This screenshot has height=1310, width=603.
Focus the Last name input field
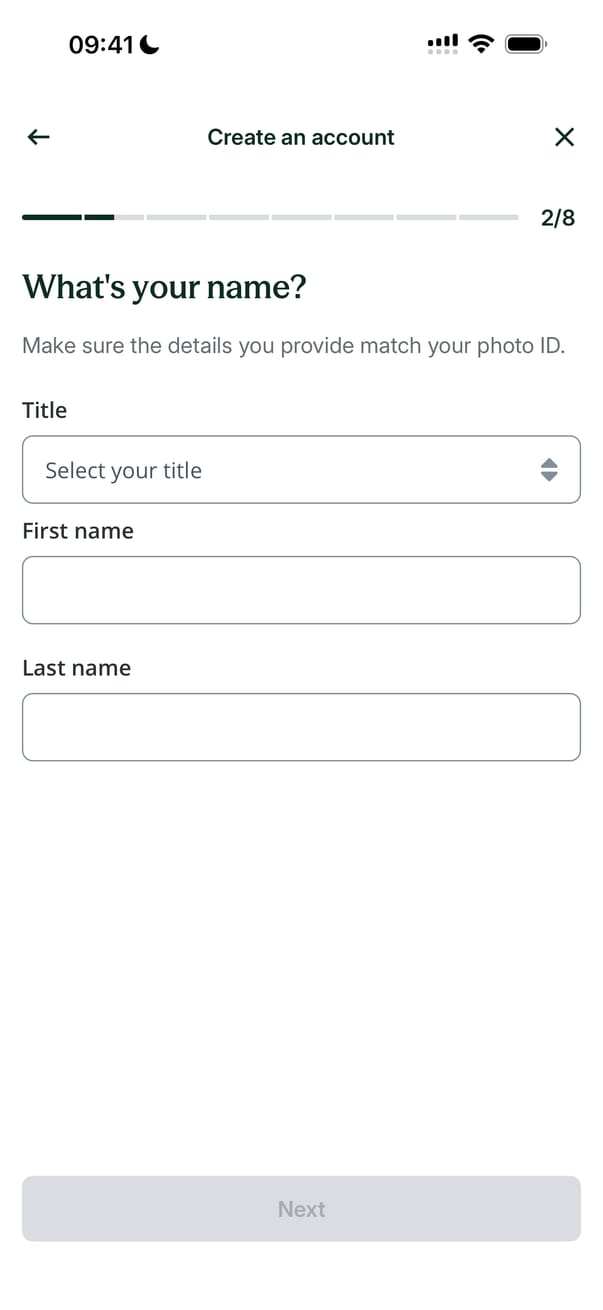coord(300,727)
